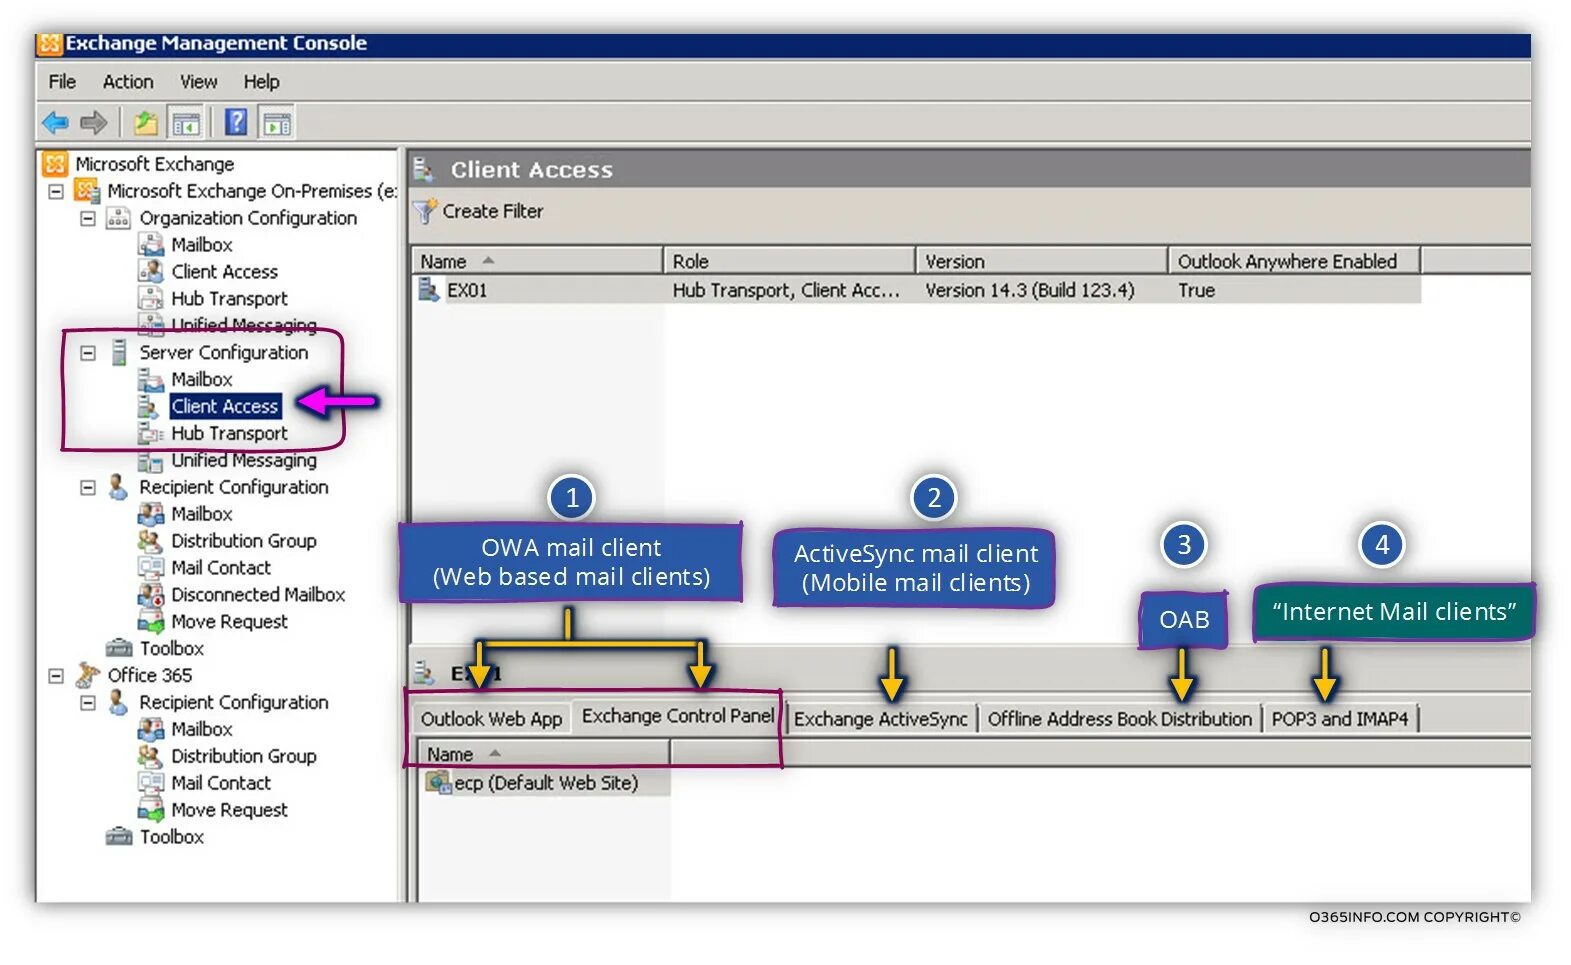
Task: Click the Forward arrow toolbar icon
Action: 93,123
